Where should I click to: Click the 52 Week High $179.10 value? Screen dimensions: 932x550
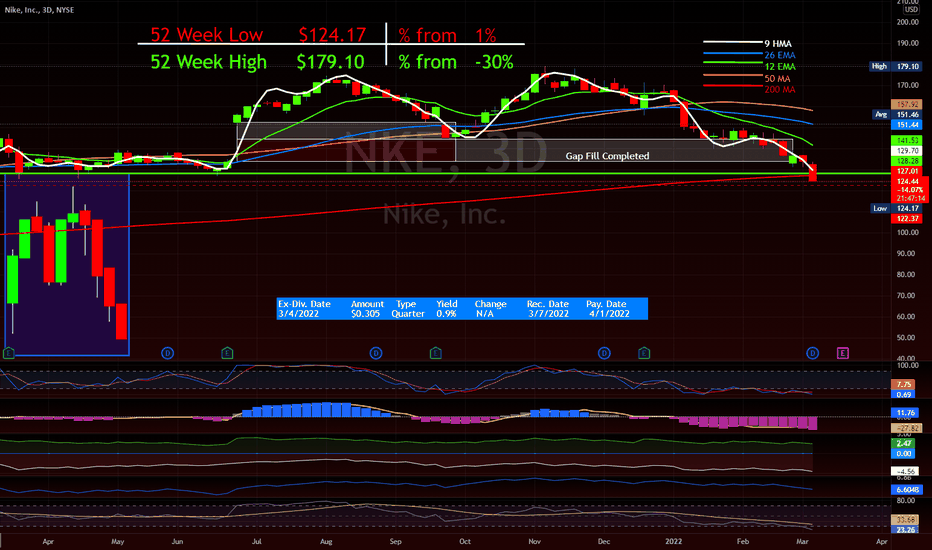pos(330,62)
